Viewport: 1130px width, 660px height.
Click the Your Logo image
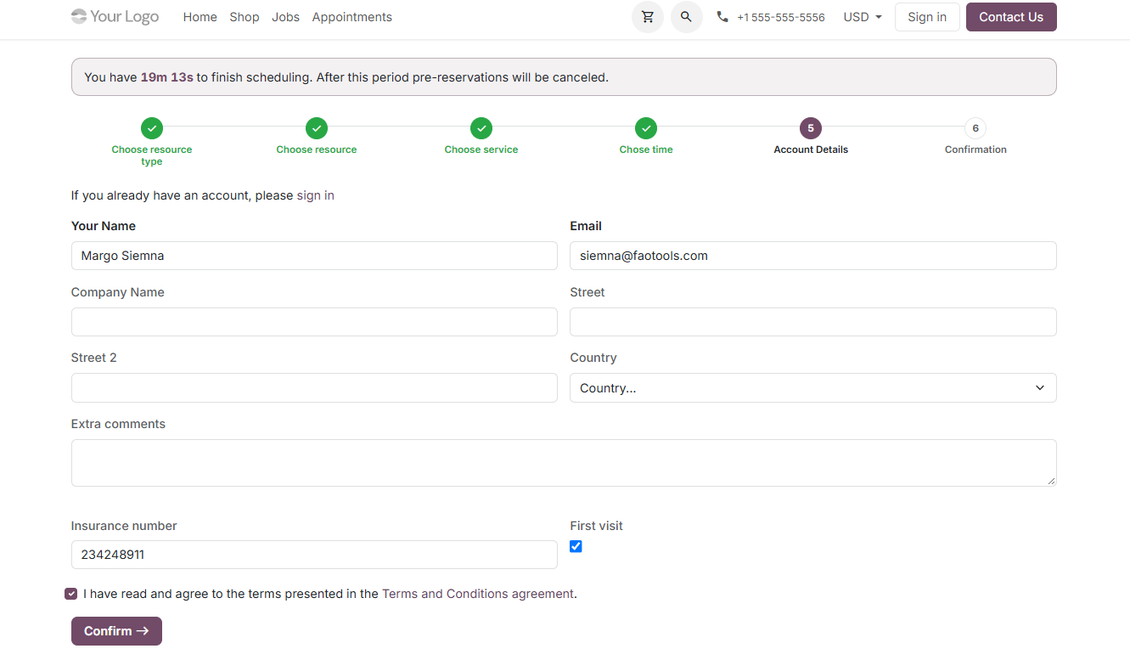[x=115, y=17]
